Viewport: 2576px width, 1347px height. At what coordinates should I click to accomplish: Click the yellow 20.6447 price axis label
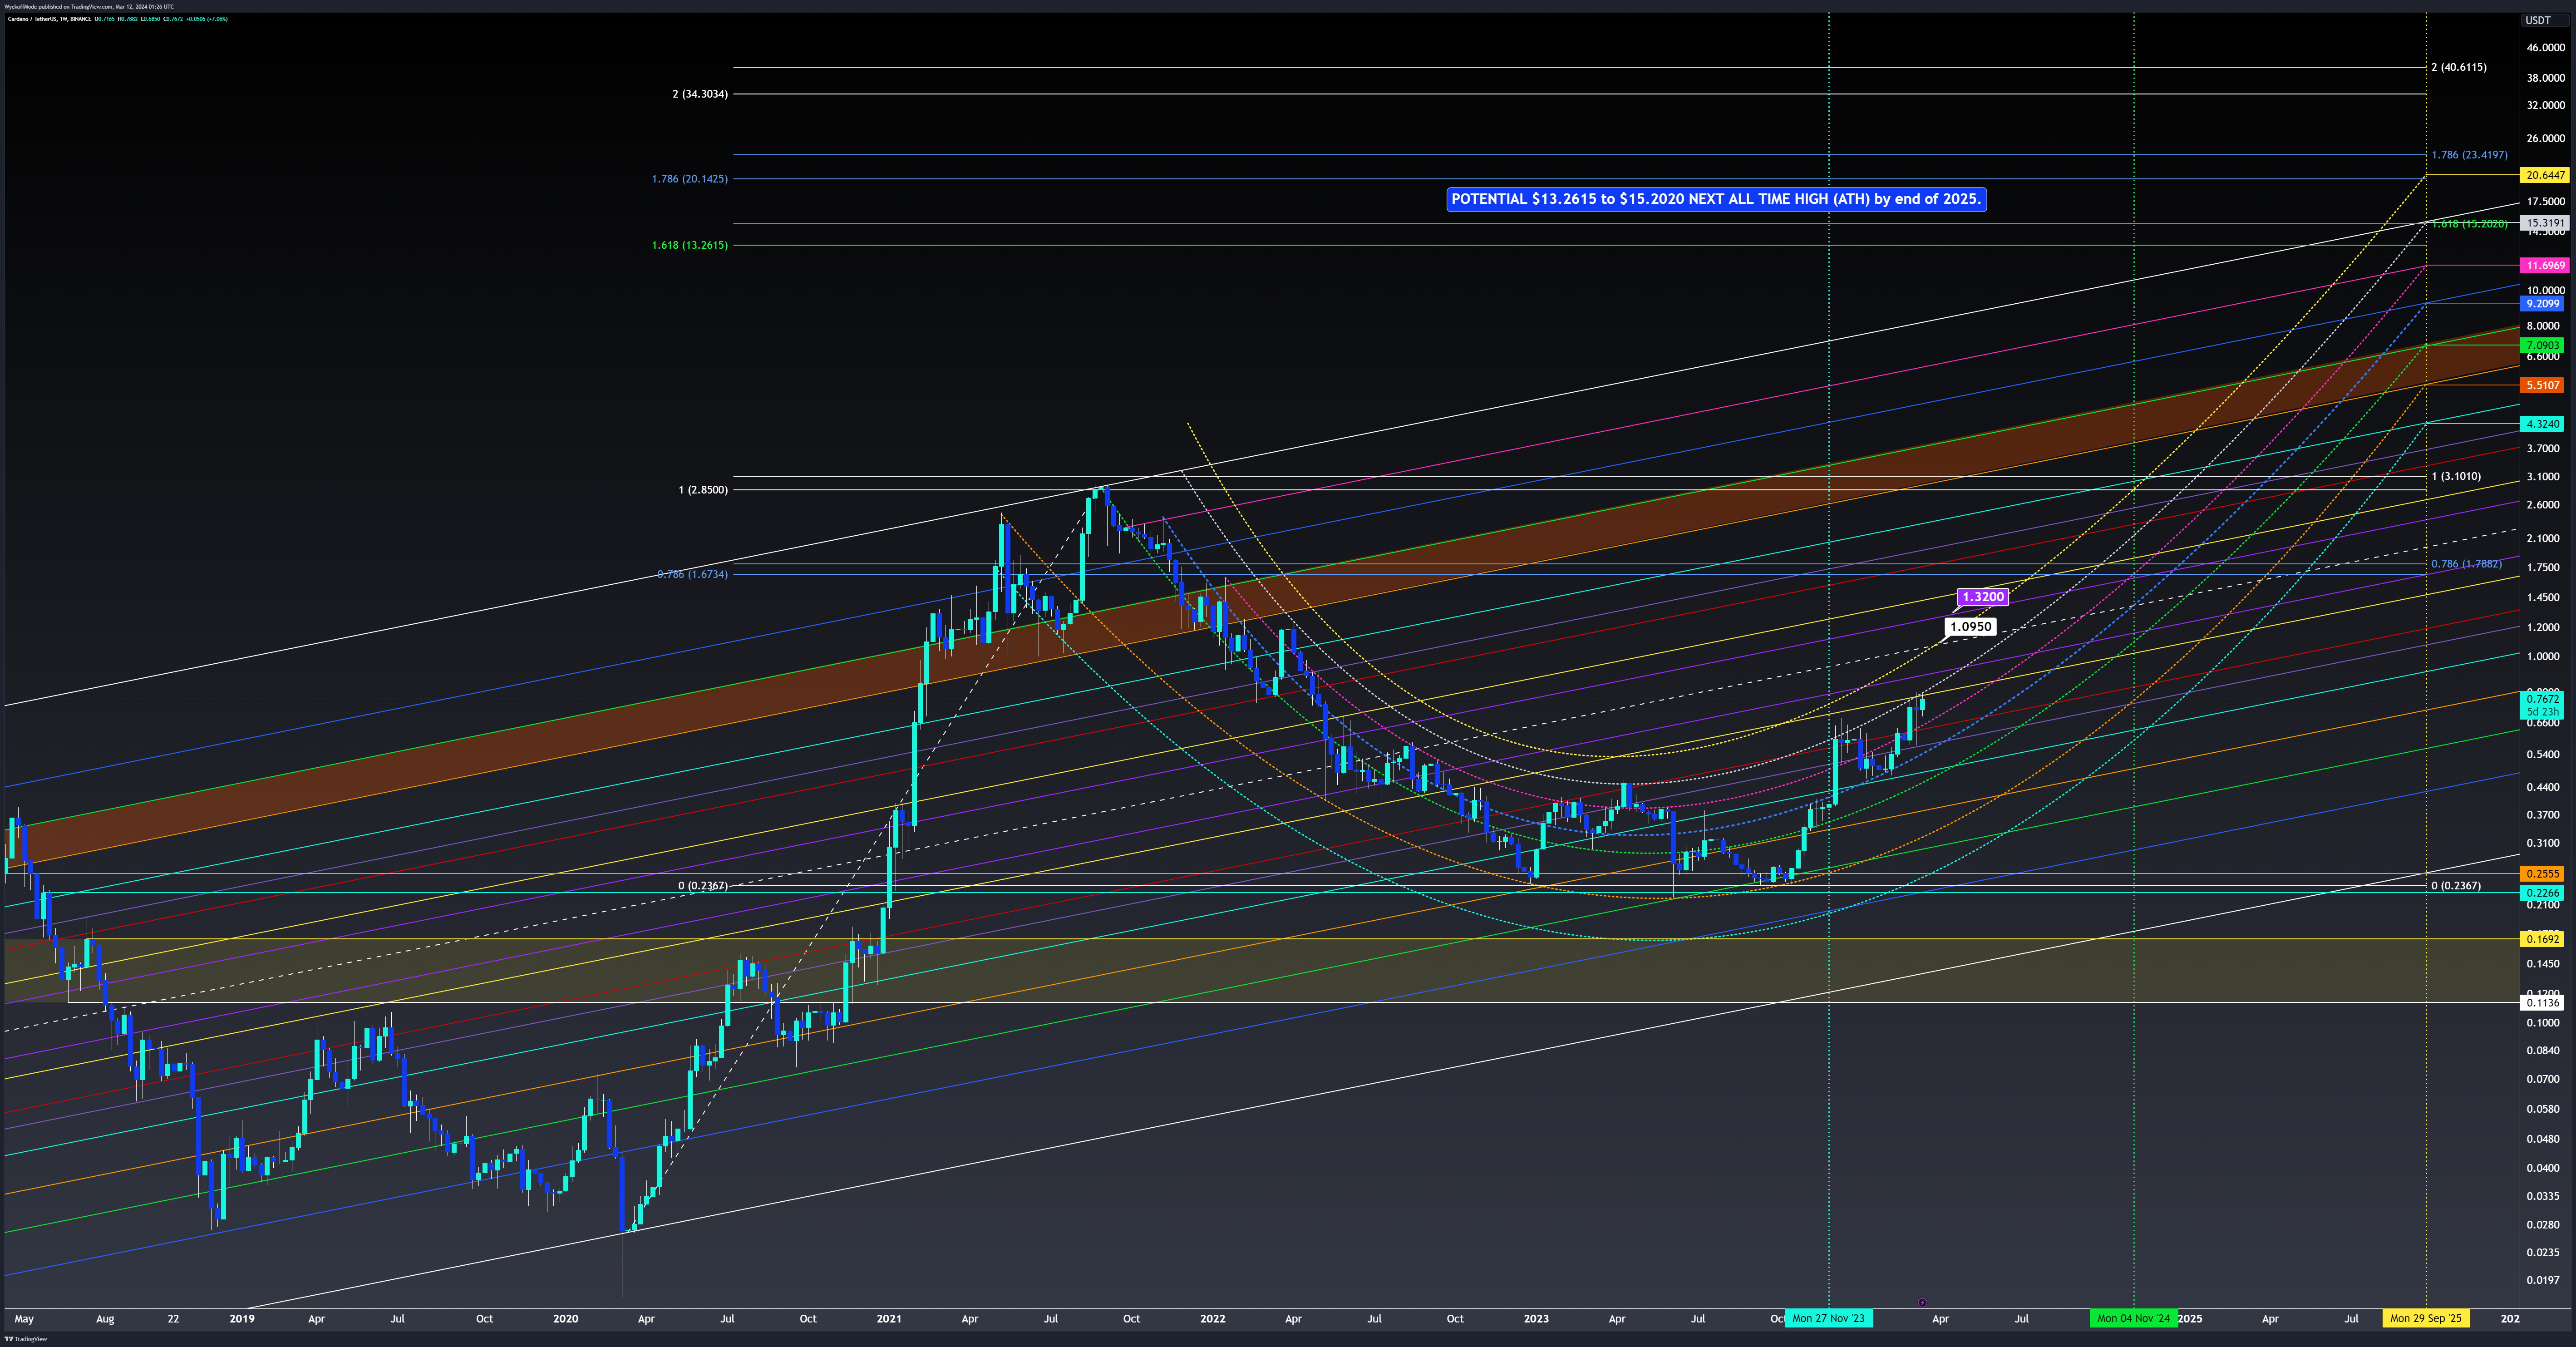click(2544, 175)
